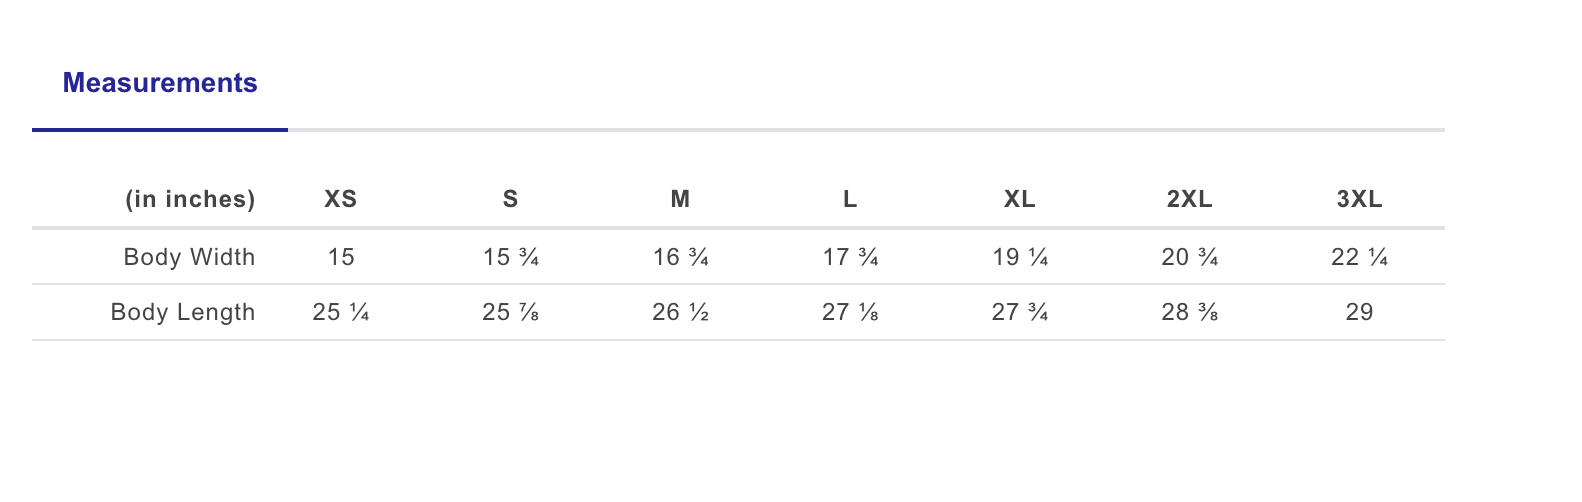Select the 2XL size column header
The image size is (1582, 502).
click(x=1190, y=199)
